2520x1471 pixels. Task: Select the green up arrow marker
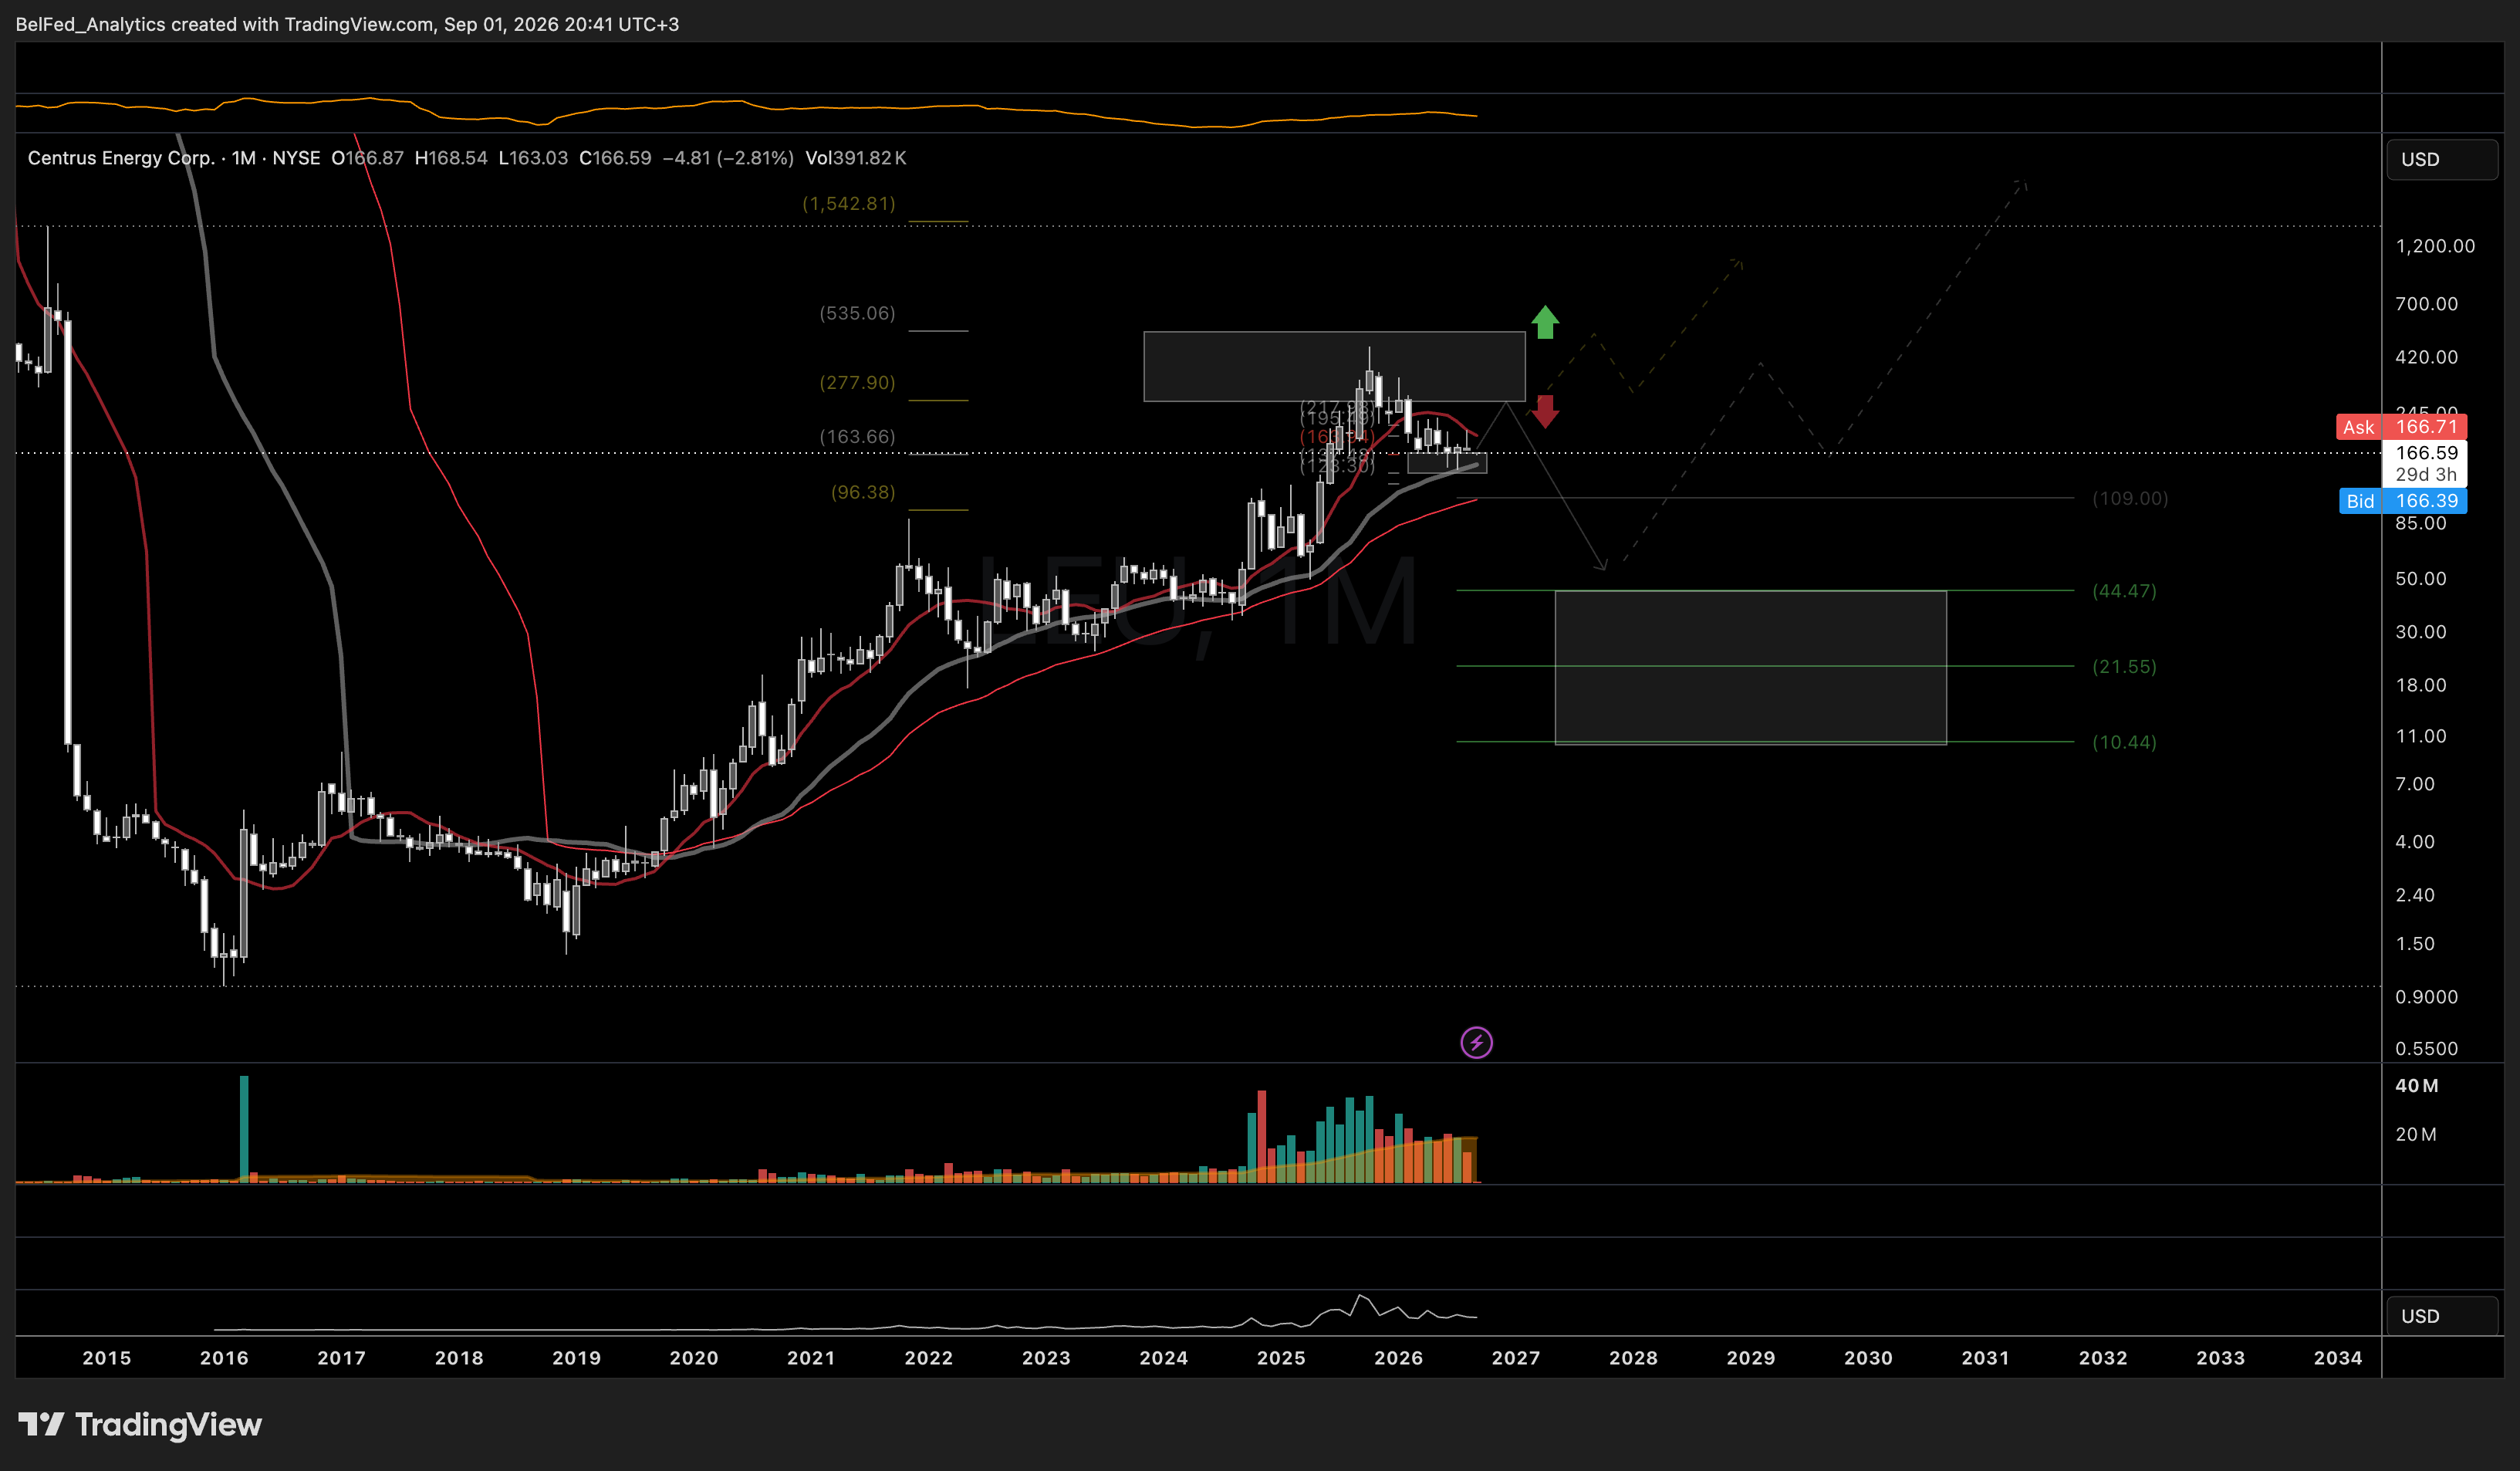pos(1545,322)
